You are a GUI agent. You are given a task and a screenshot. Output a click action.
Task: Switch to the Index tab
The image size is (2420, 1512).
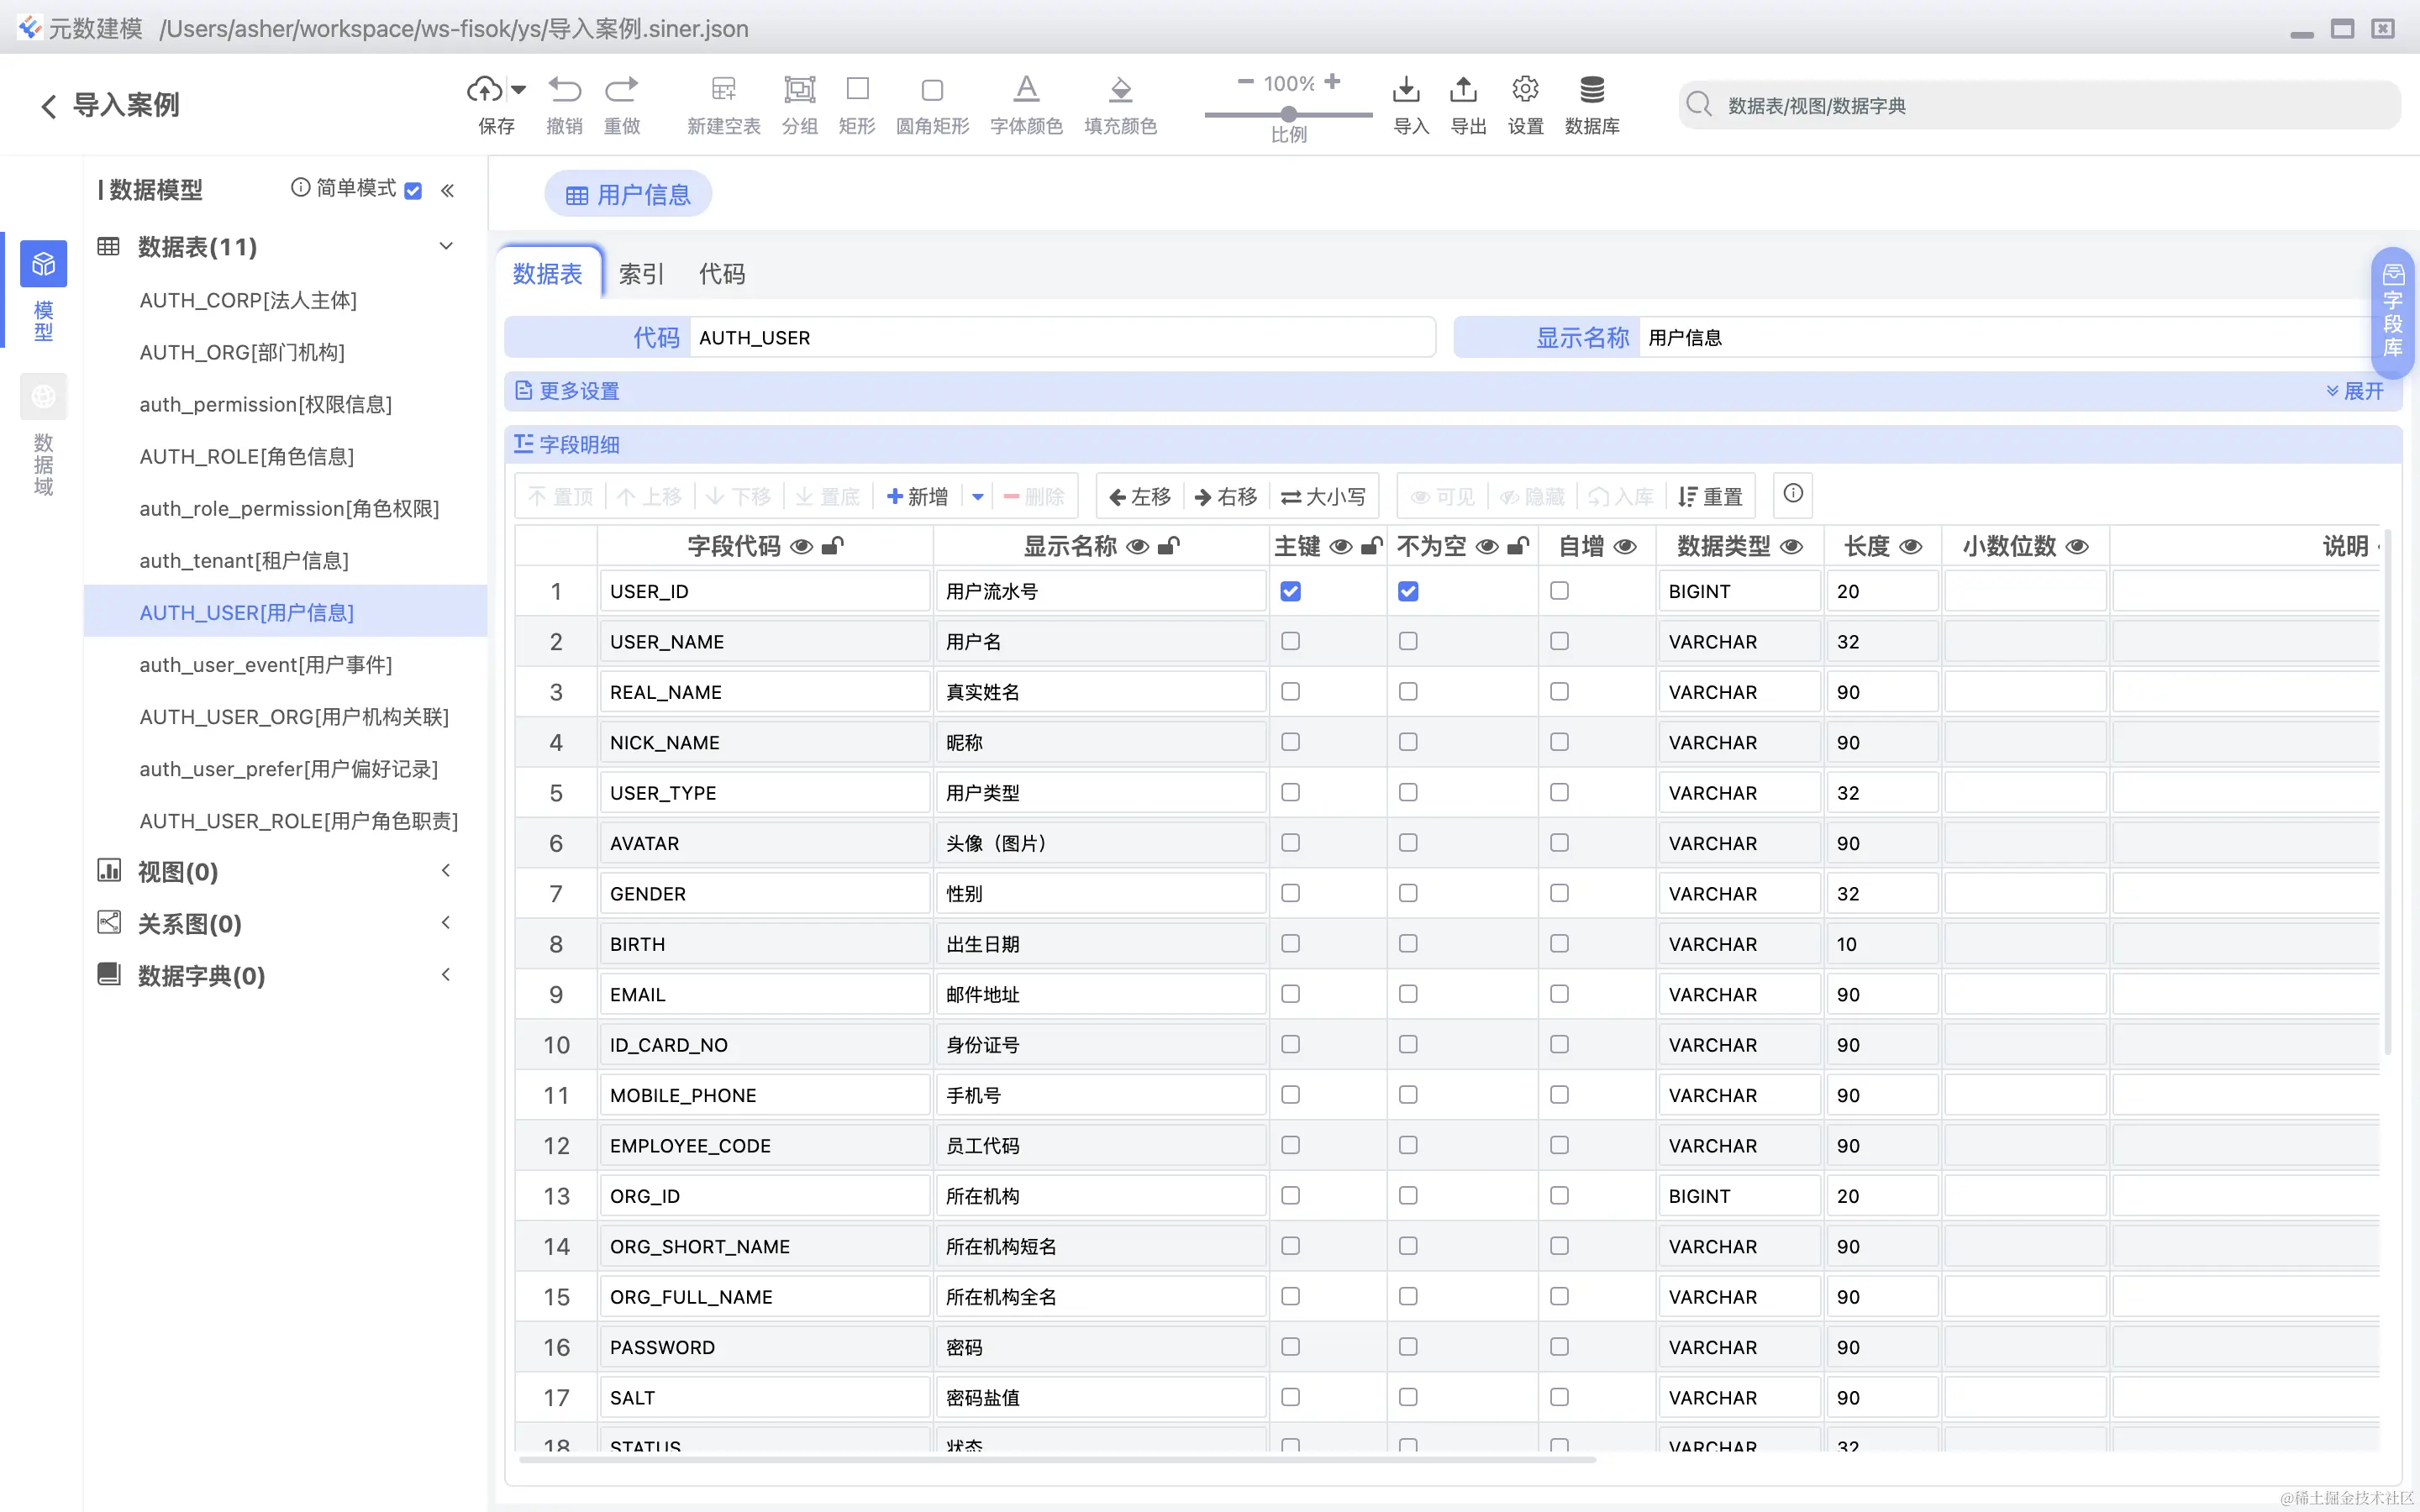640,274
